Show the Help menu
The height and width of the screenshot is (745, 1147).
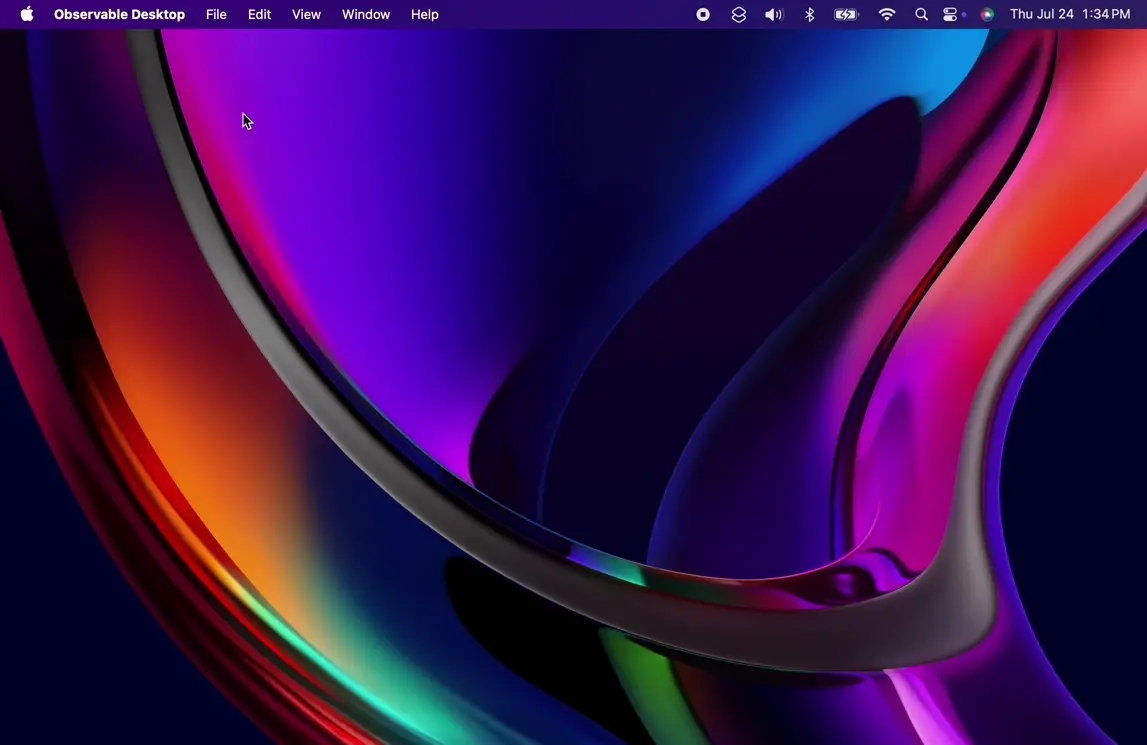tap(425, 14)
